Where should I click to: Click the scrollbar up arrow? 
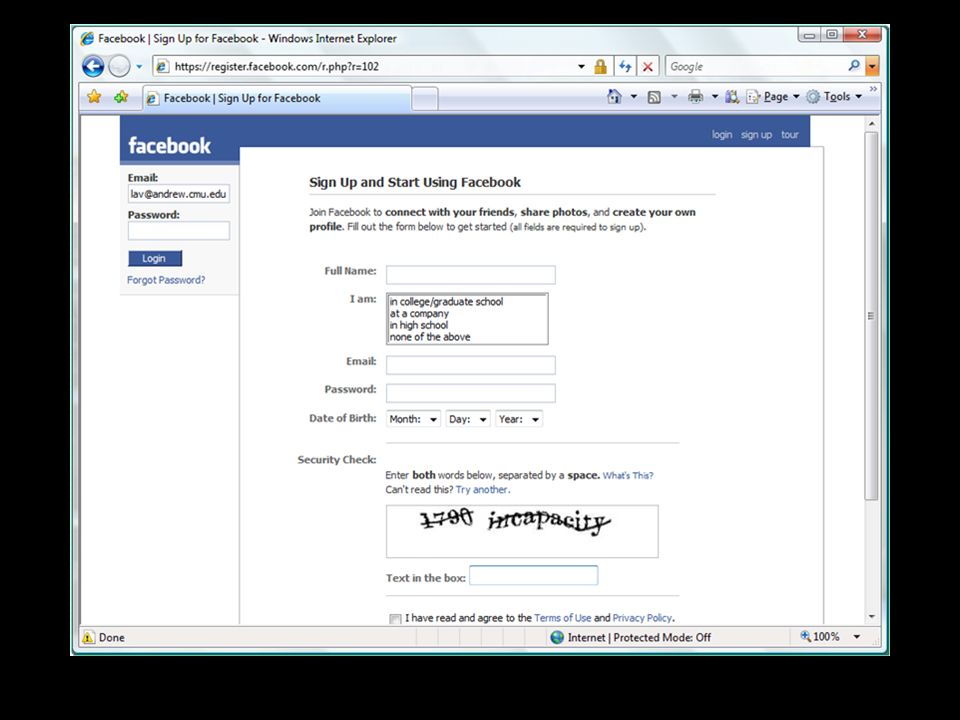(x=871, y=124)
